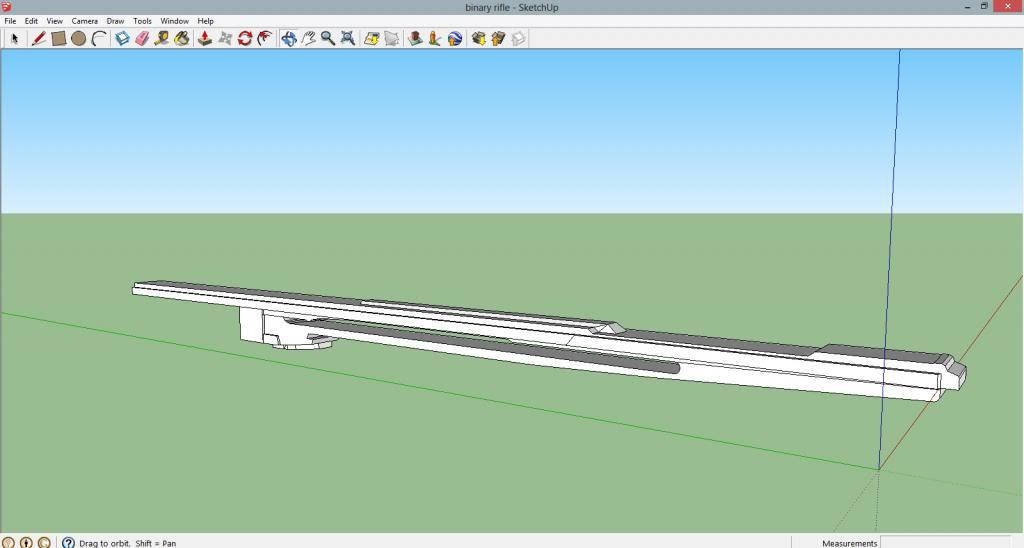The height and width of the screenshot is (548, 1024).
Task: Click the Make Component icon
Action: (x=122, y=39)
